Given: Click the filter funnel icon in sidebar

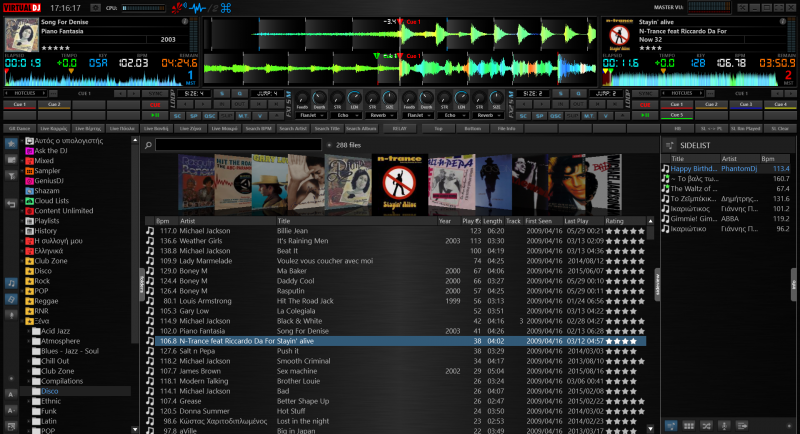Looking at the screenshot, I should [x=11, y=176].
